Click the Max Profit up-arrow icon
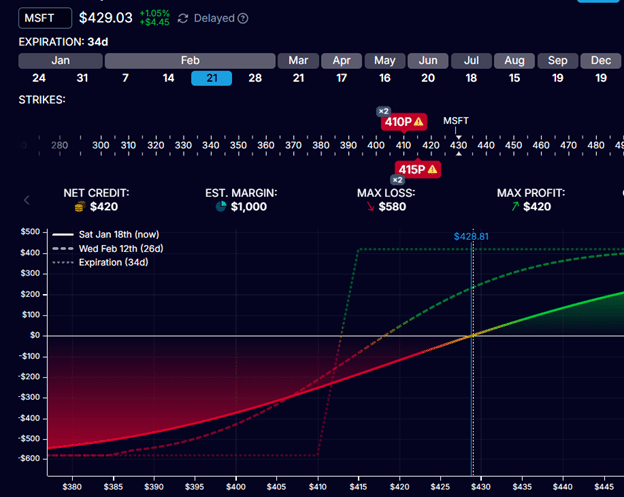 (x=513, y=207)
